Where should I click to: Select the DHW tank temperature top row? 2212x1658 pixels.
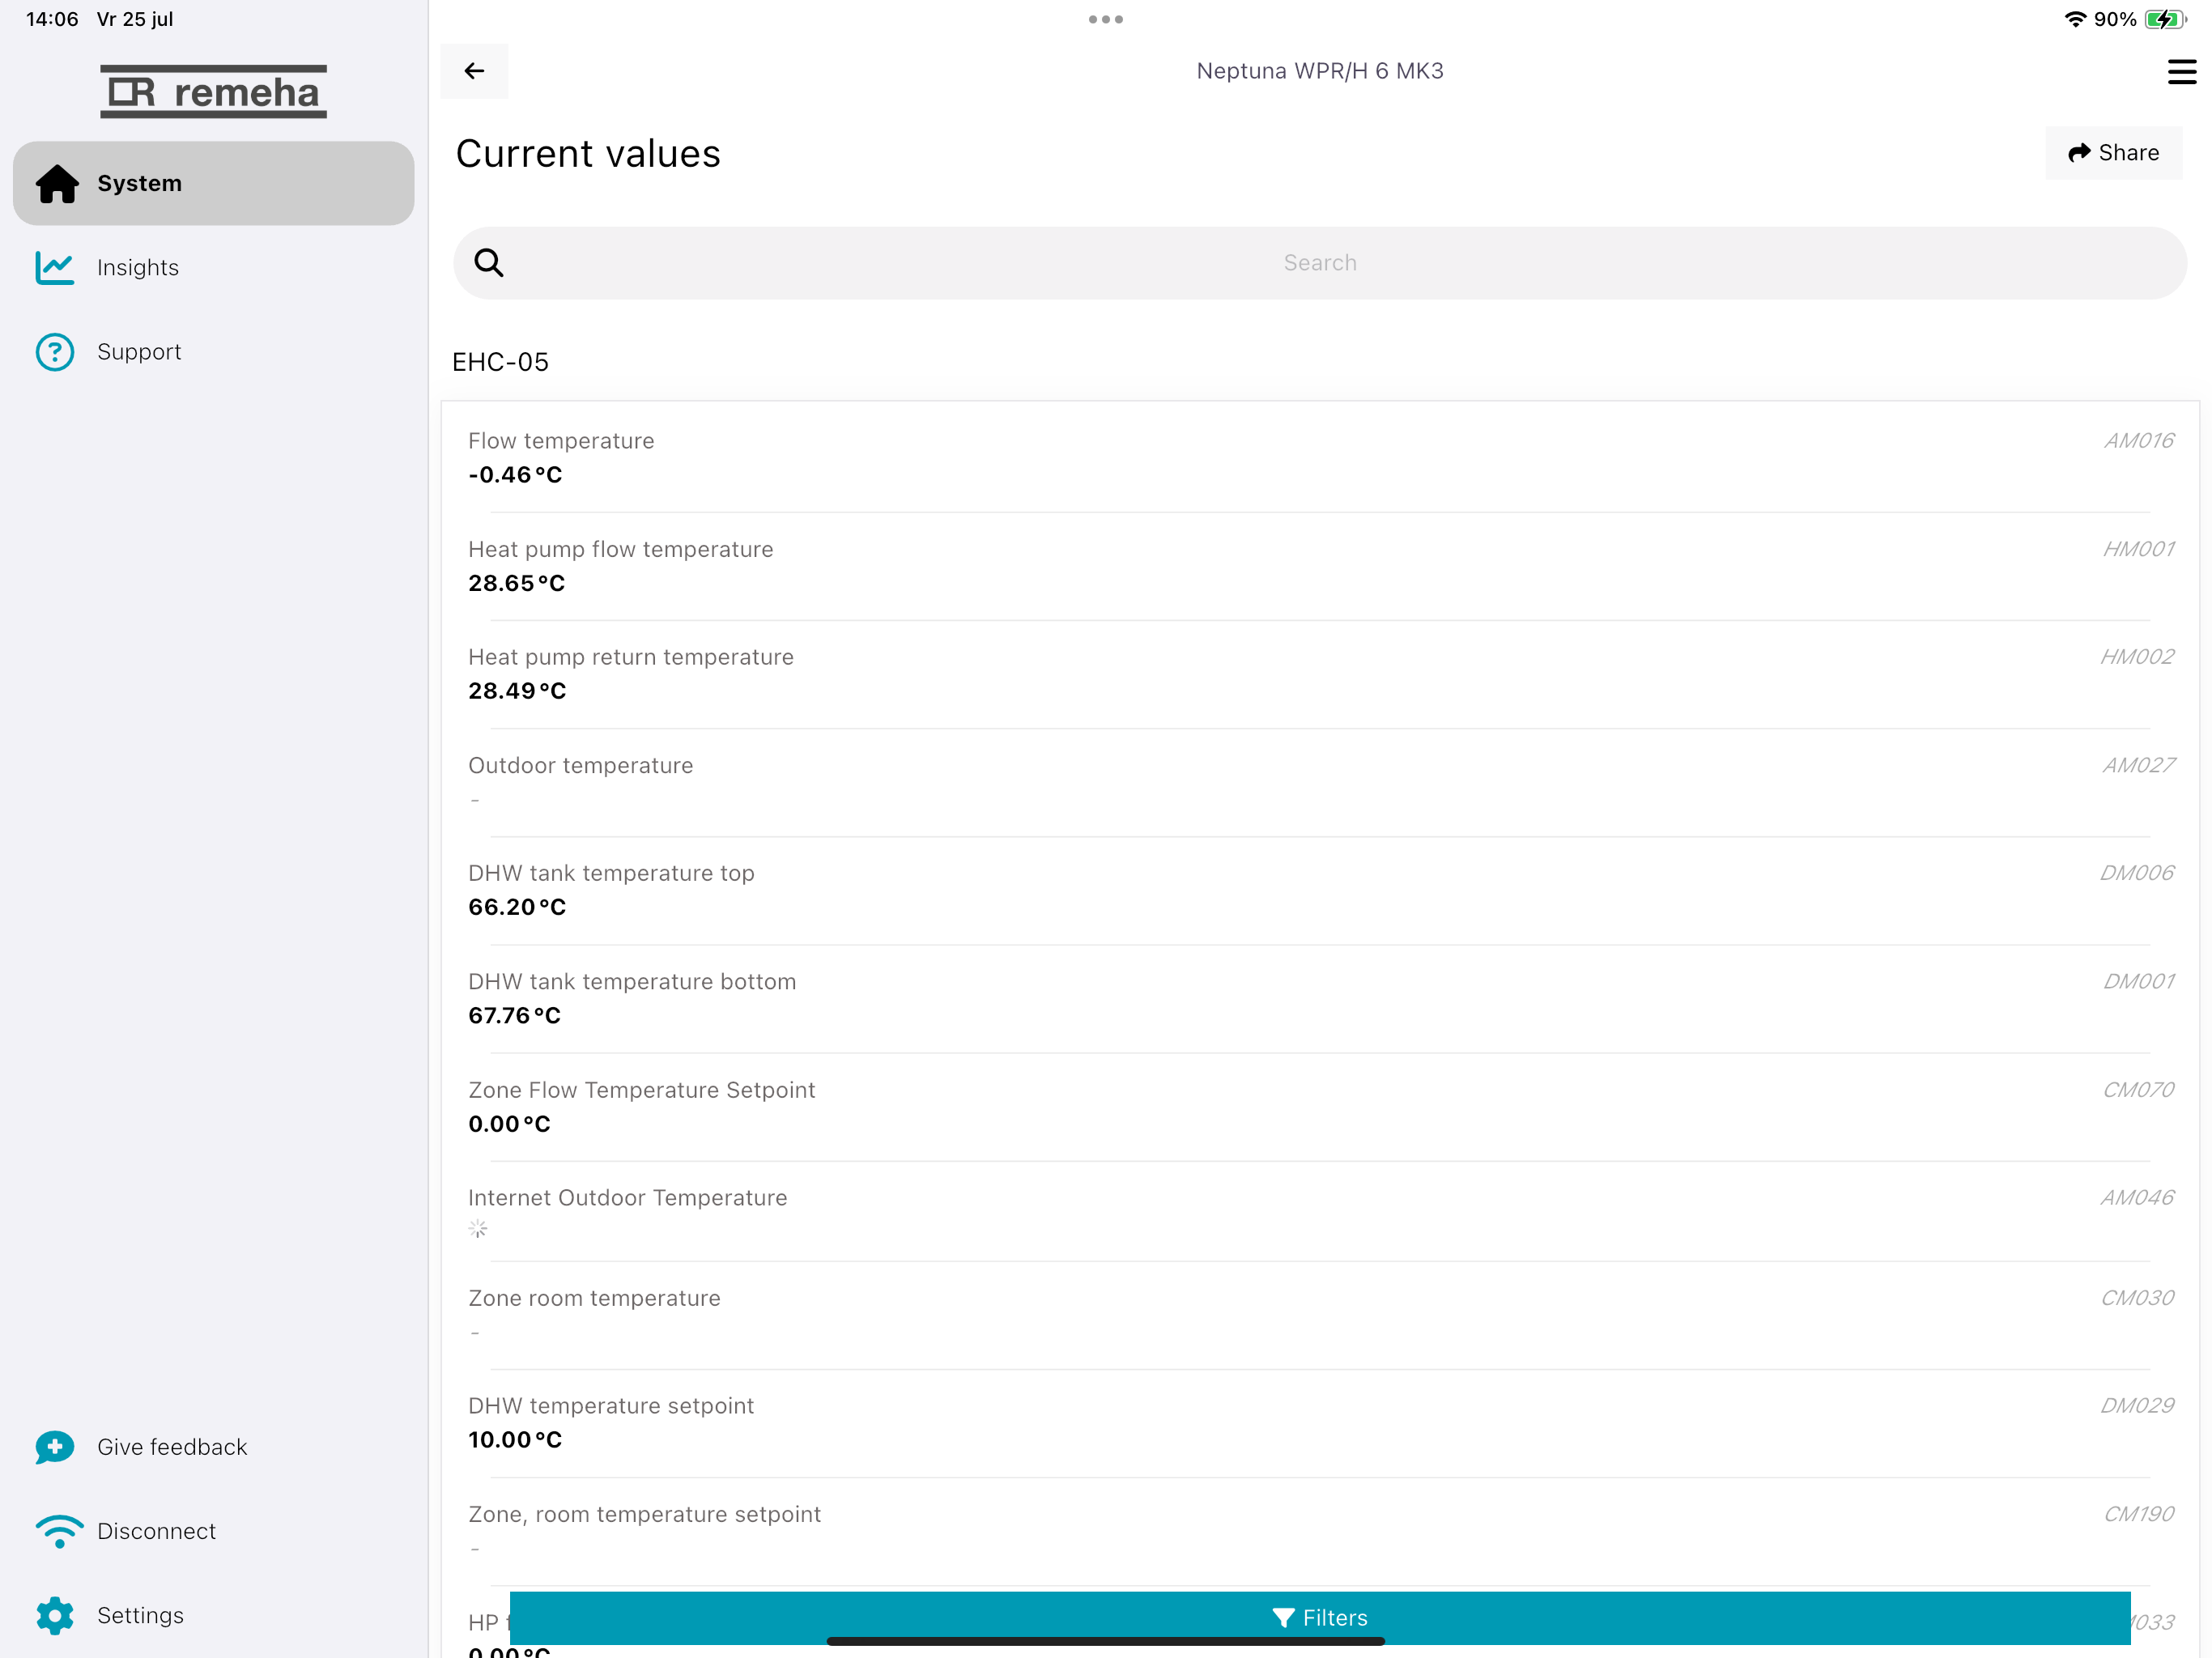(x=1320, y=890)
